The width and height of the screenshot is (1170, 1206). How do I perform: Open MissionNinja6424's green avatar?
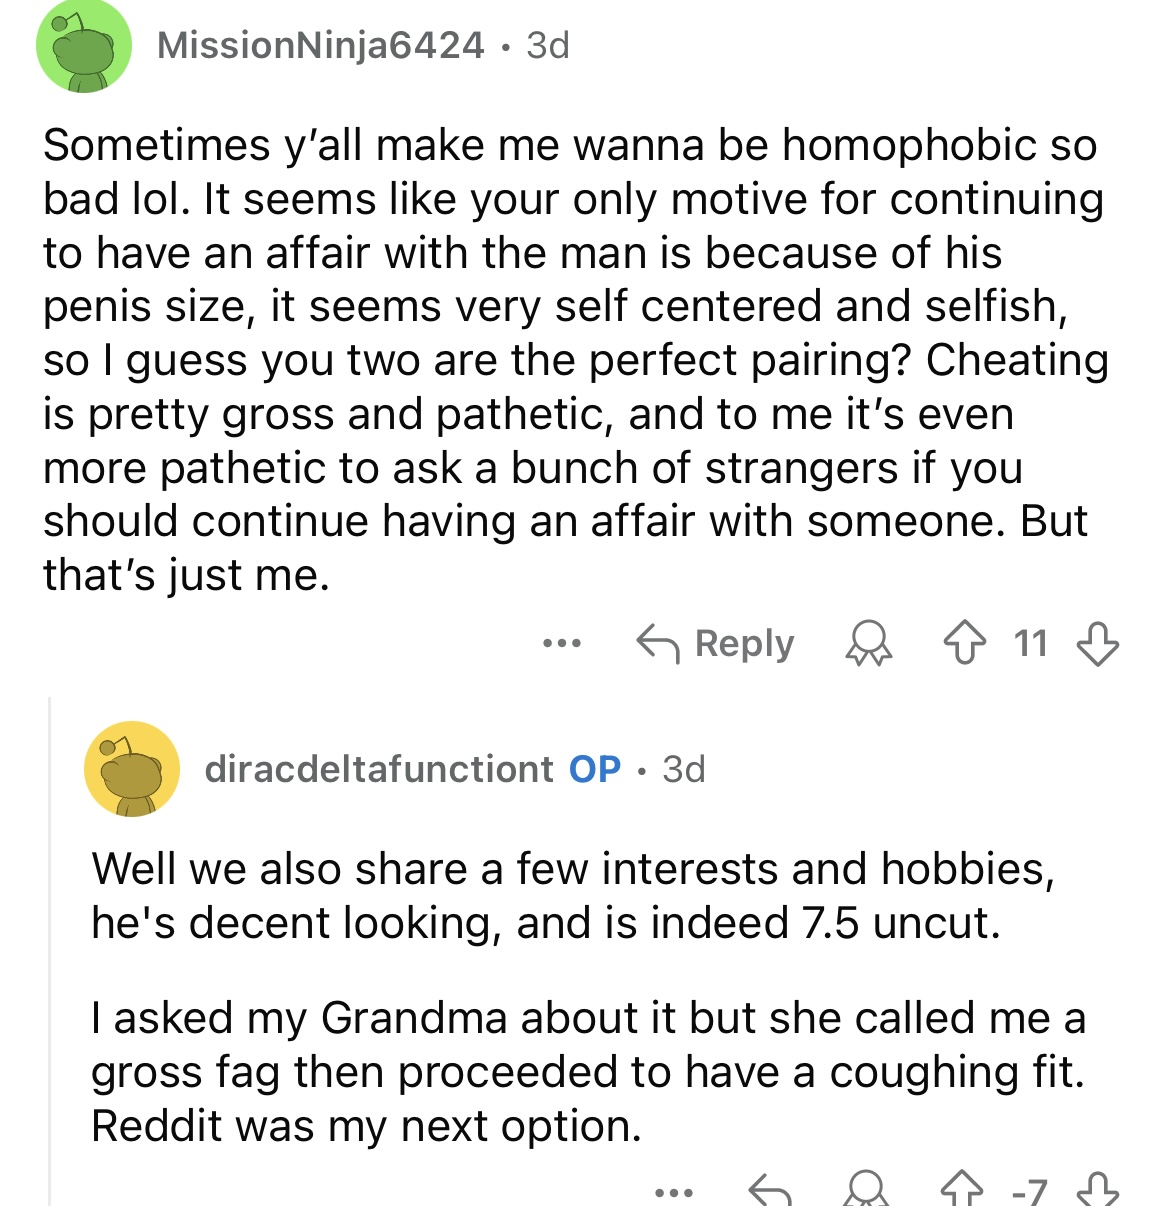[84, 46]
